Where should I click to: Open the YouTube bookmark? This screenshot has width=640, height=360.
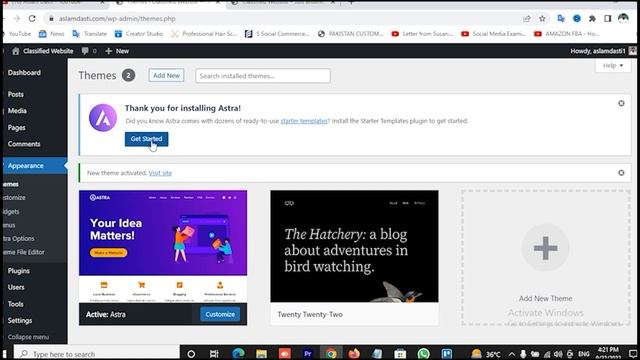[19, 34]
